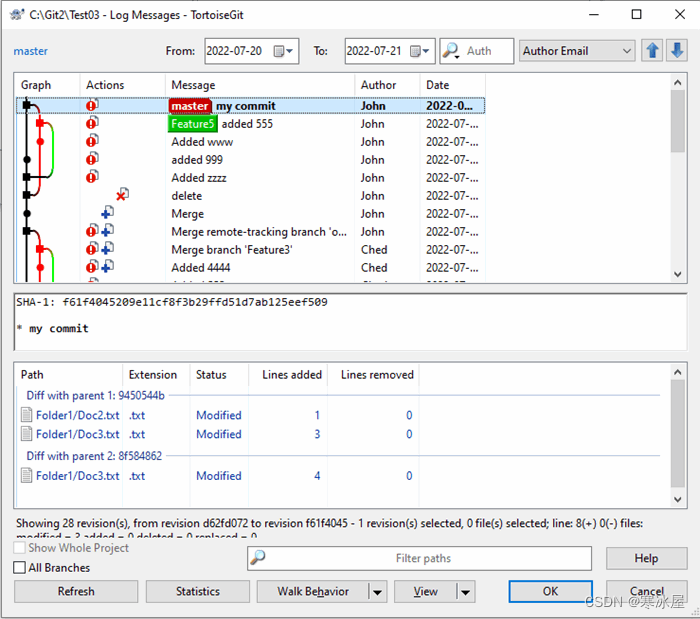Sort log by the Graph column header
700x619 pixels.
pos(47,85)
